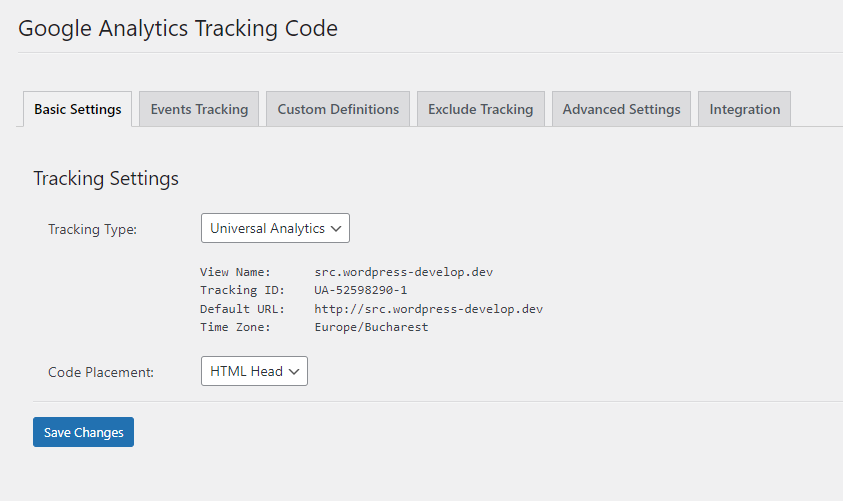The image size is (843, 501).
Task: Click the Universal Analytics dropdown chevron arrow
Action: (x=336, y=228)
